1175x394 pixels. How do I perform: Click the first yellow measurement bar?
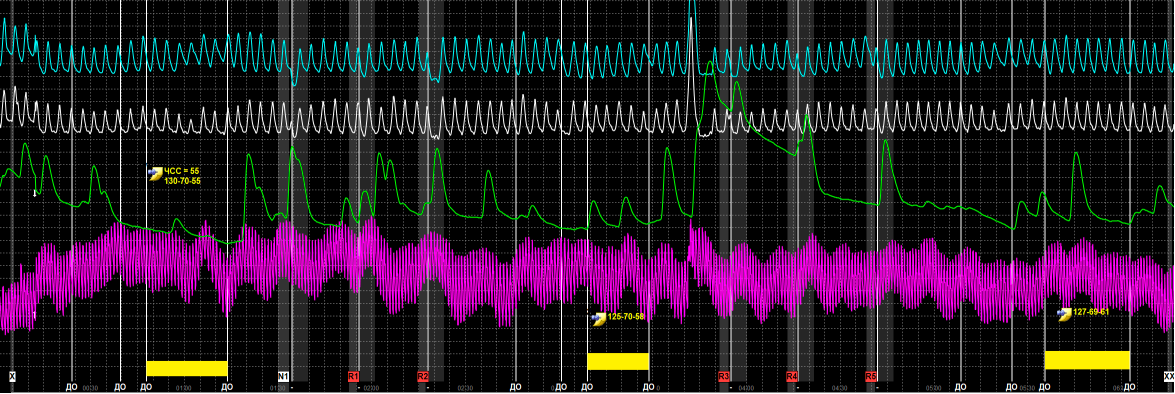pyautogui.click(x=187, y=368)
